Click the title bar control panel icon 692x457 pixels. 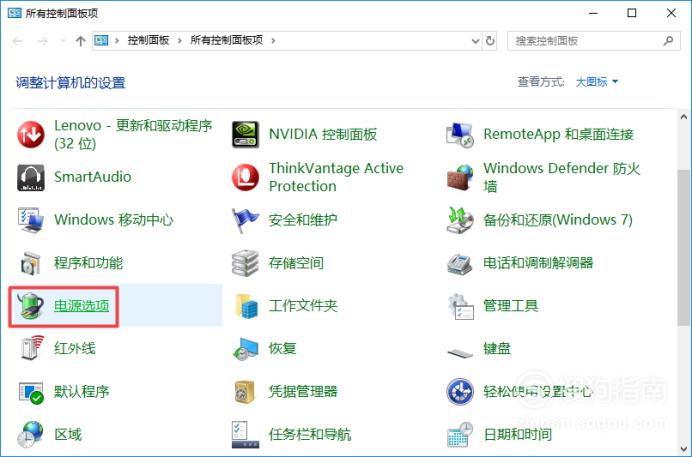click(15, 13)
